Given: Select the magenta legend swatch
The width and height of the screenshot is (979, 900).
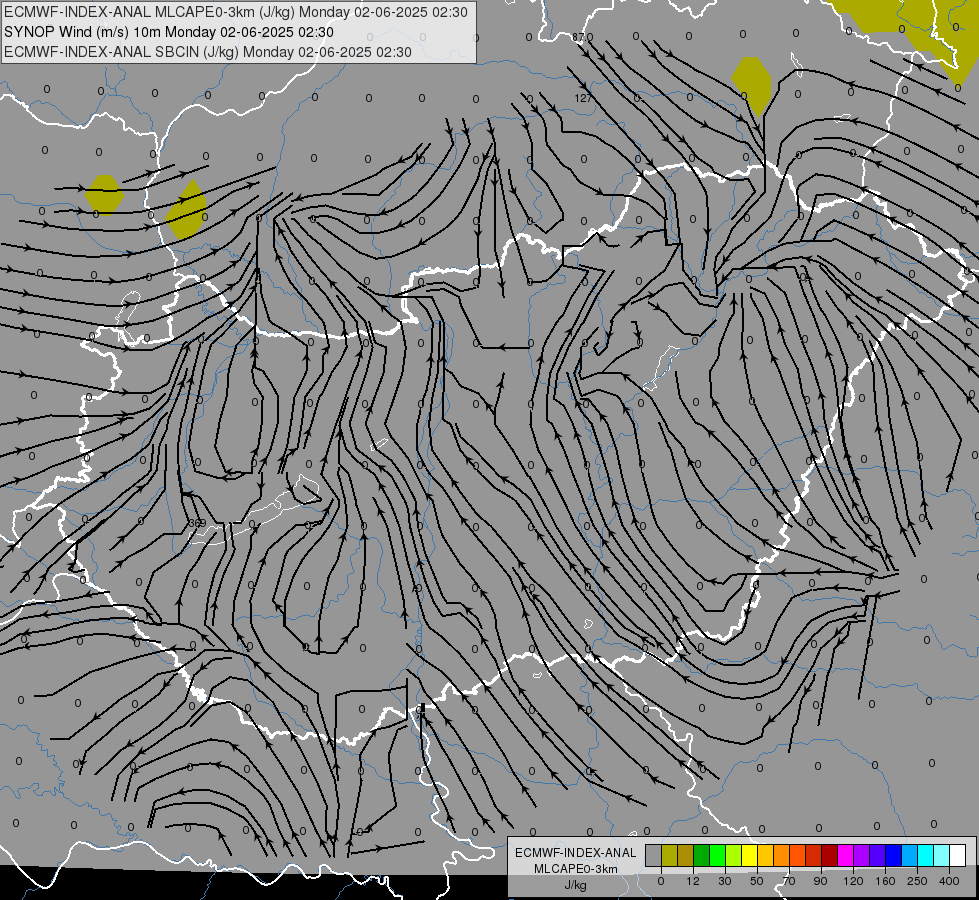Looking at the screenshot, I should click(x=846, y=855).
